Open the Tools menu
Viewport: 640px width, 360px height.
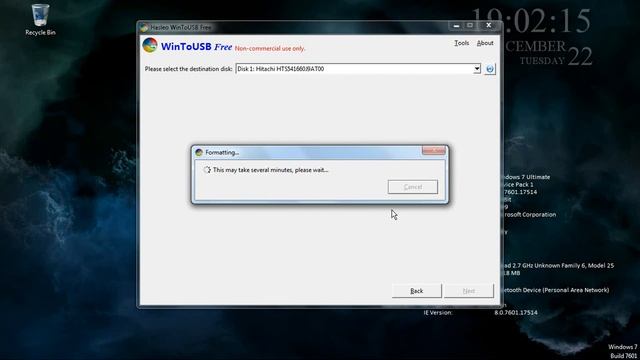462,43
